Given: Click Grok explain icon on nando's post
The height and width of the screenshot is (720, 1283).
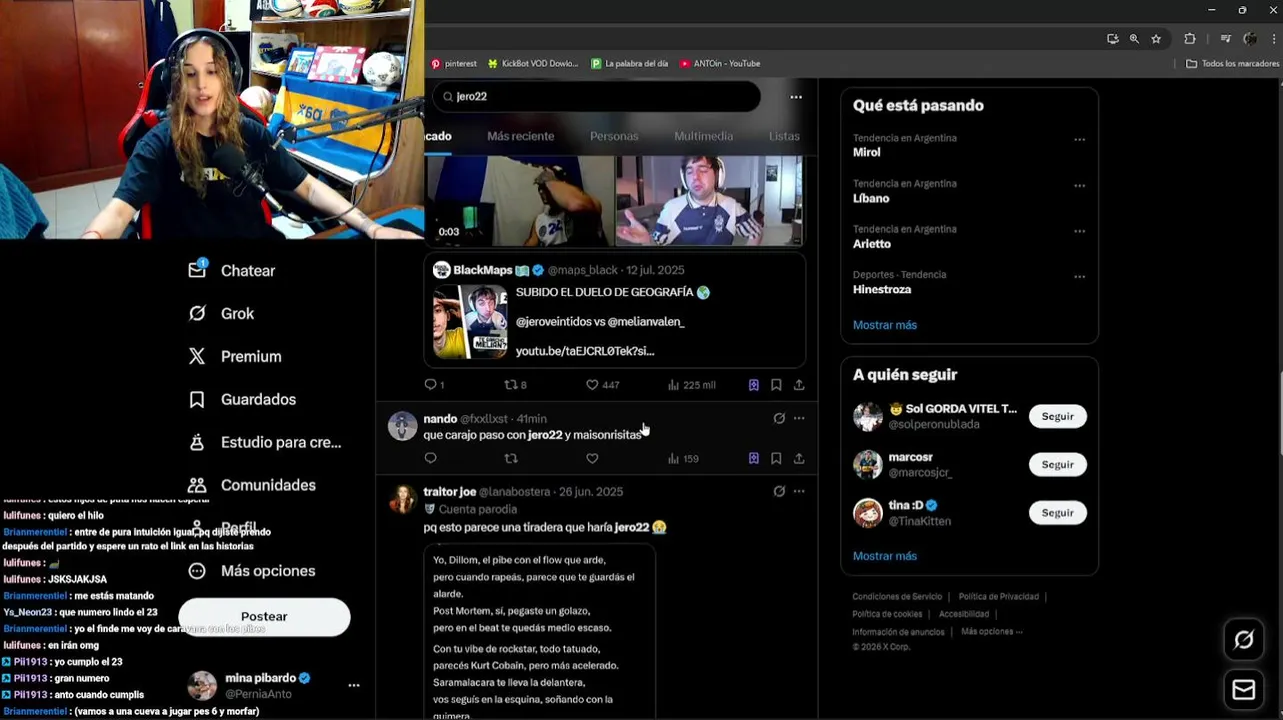Looking at the screenshot, I should point(779,418).
